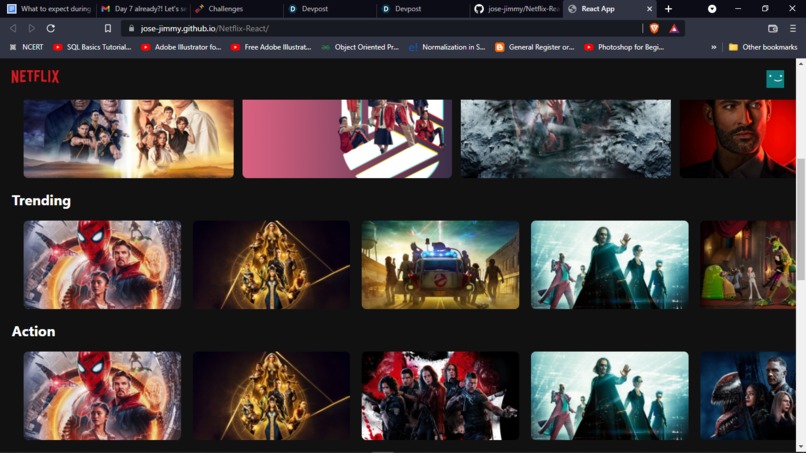Switch to the jose-jimmy/Netflix-React GitHub tab

(x=517, y=9)
